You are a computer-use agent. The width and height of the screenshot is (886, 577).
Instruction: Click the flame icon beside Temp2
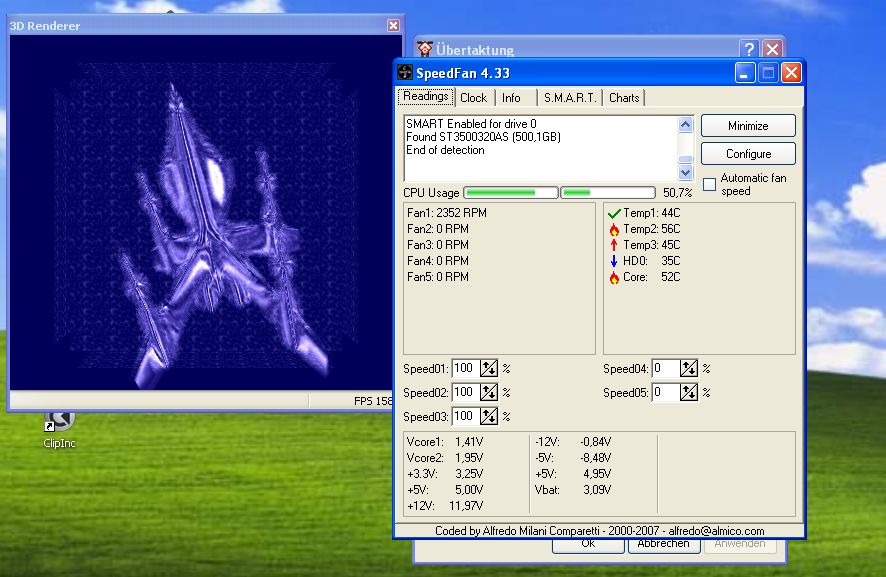coord(614,229)
